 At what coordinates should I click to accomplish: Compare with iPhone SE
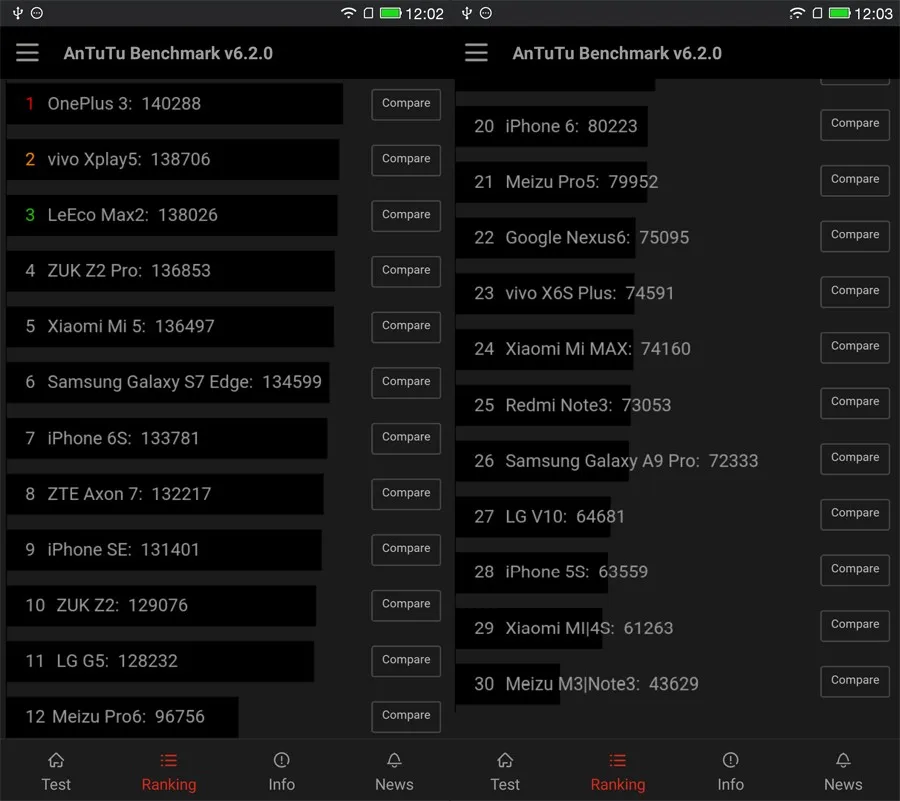pos(406,549)
